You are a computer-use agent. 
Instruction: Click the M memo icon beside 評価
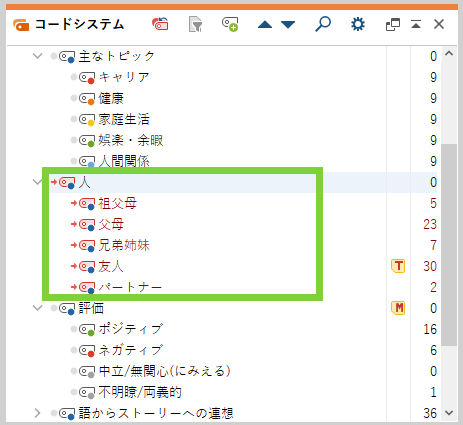click(x=398, y=308)
